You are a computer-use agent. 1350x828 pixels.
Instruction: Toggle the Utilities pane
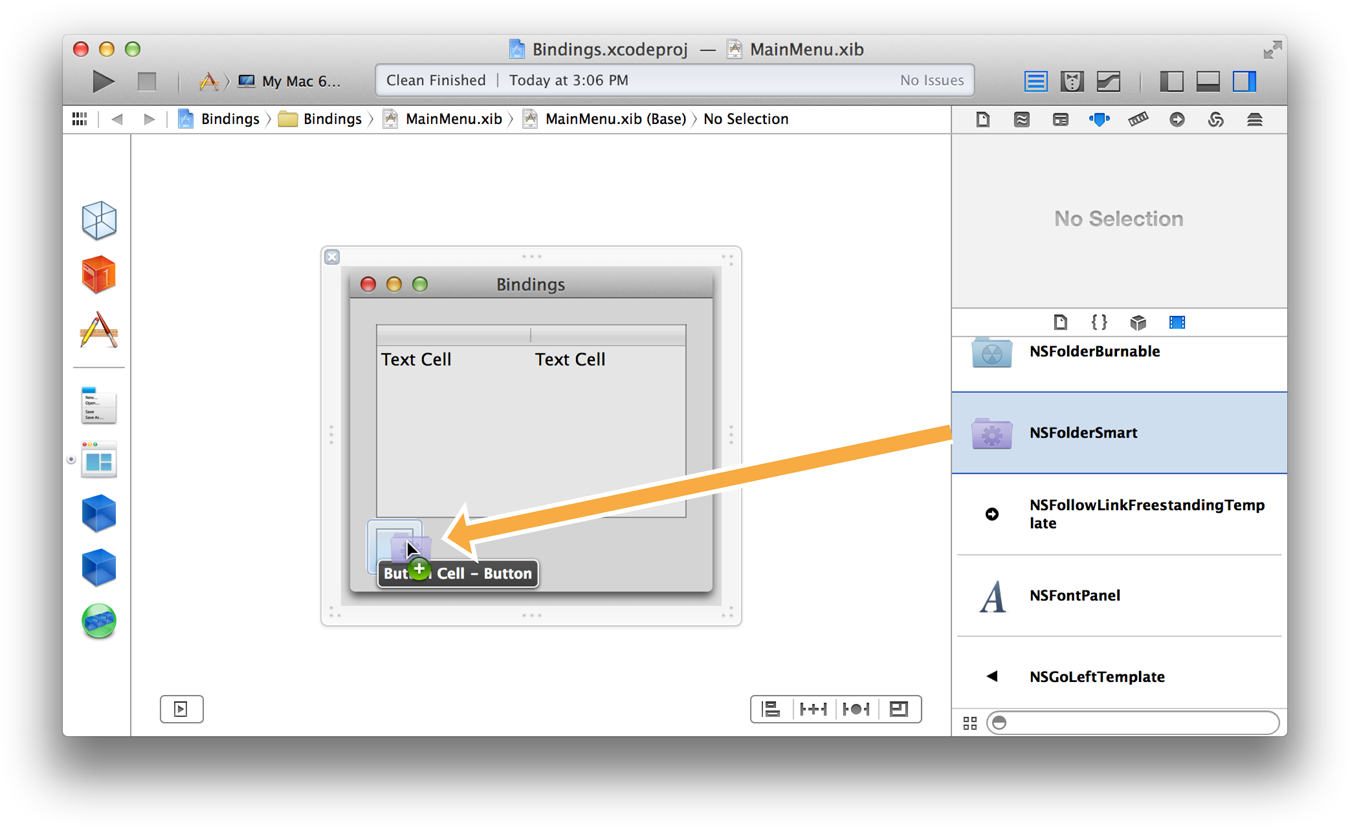coord(1244,81)
